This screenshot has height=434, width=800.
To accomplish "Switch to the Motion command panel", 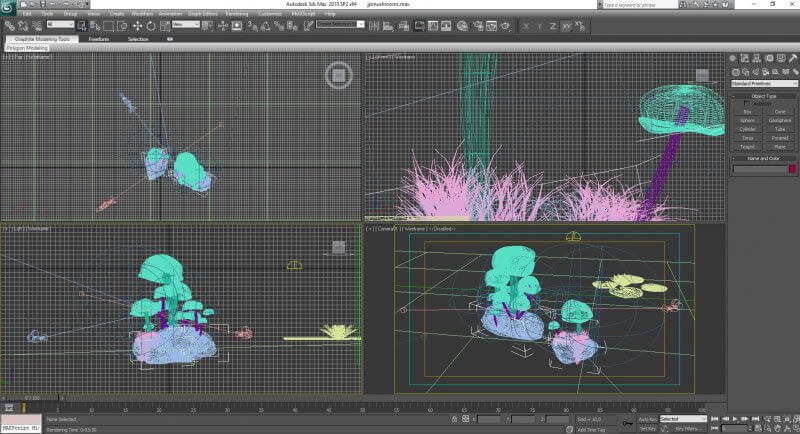I will tap(769, 58).
